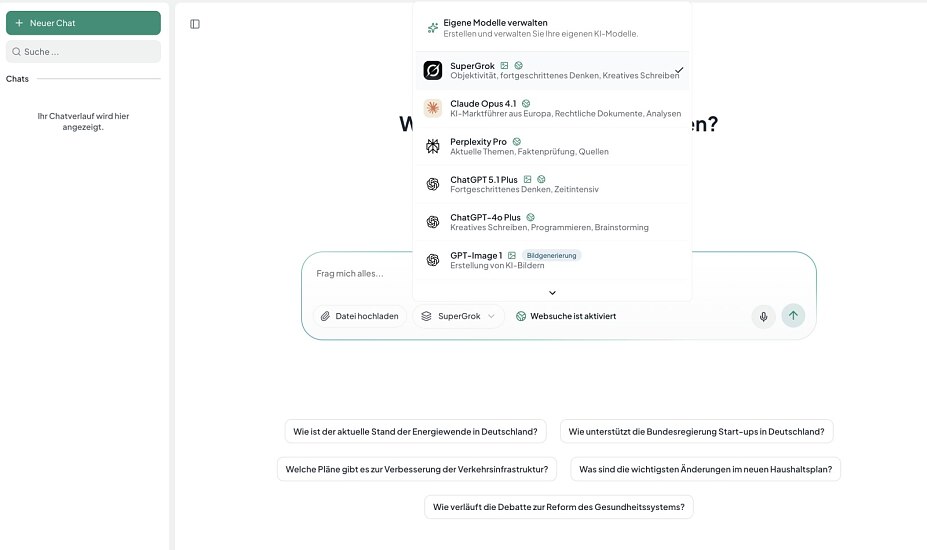Start a Neuer Chat
Image resolution: width=927 pixels, height=550 pixels.
83,23
